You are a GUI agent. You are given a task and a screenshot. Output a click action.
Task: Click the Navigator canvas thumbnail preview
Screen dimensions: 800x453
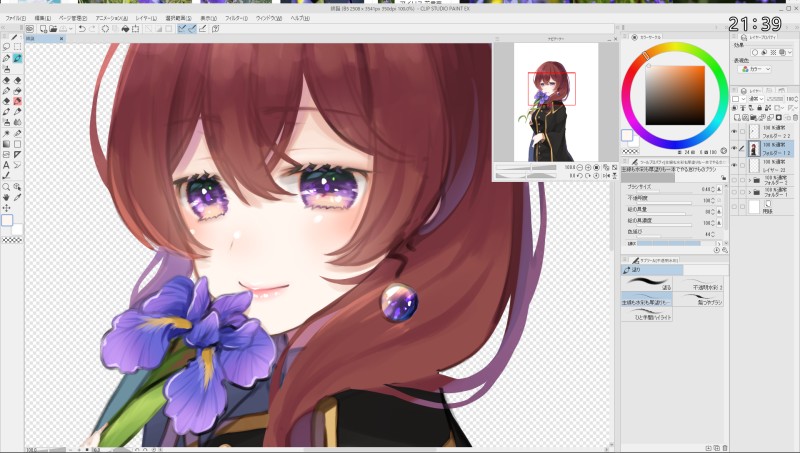point(556,102)
